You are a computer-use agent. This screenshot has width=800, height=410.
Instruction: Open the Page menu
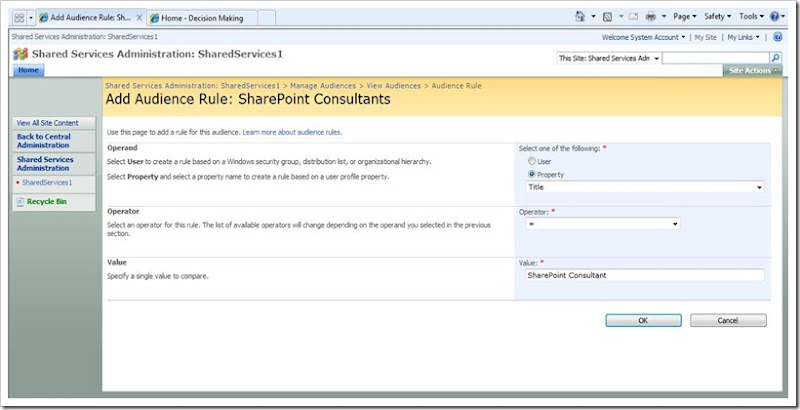click(x=685, y=17)
